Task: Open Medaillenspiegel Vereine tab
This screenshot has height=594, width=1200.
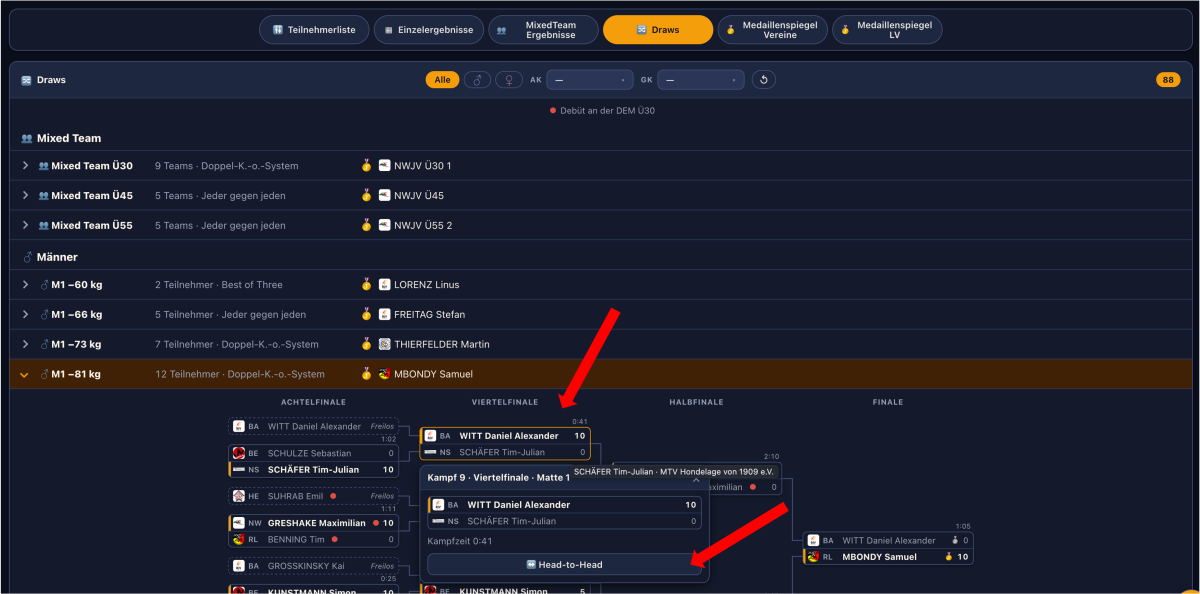Action: point(772,30)
